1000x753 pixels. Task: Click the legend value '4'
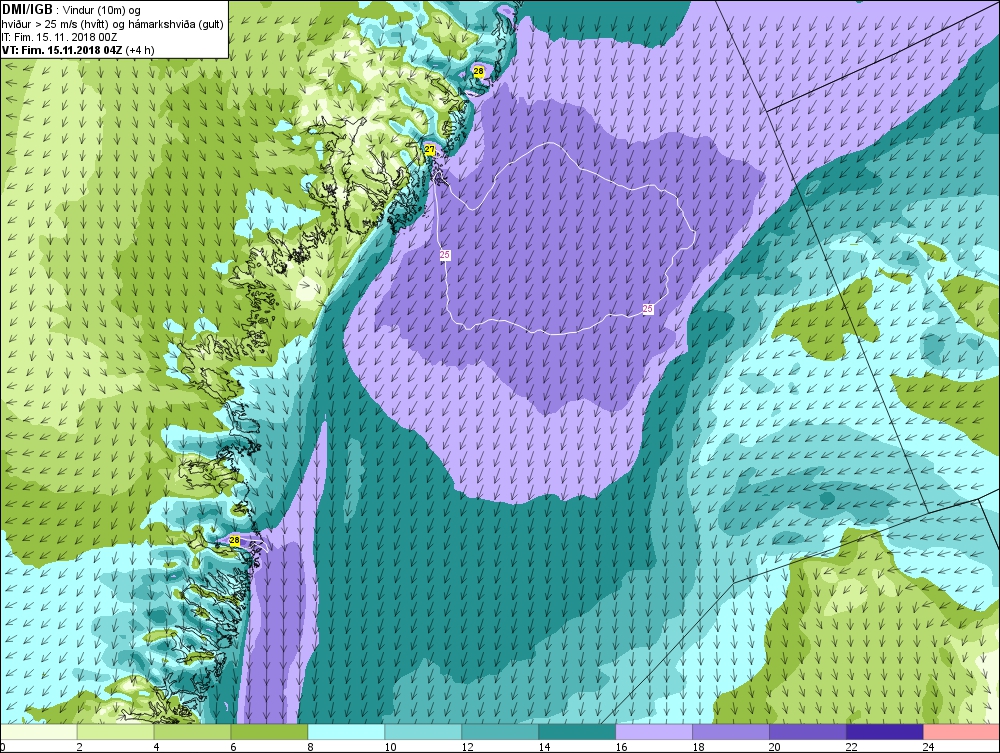click(x=156, y=747)
